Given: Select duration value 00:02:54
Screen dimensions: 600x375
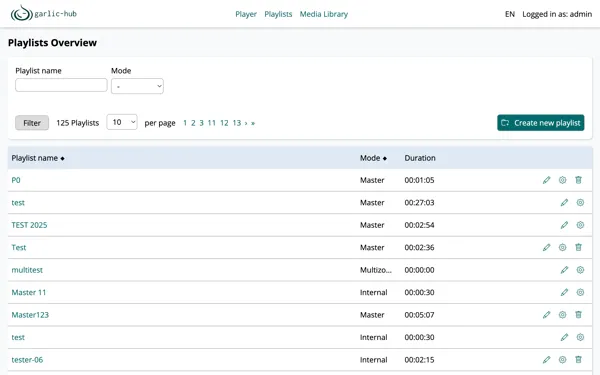Looking at the screenshot, I should click(419, 225).
